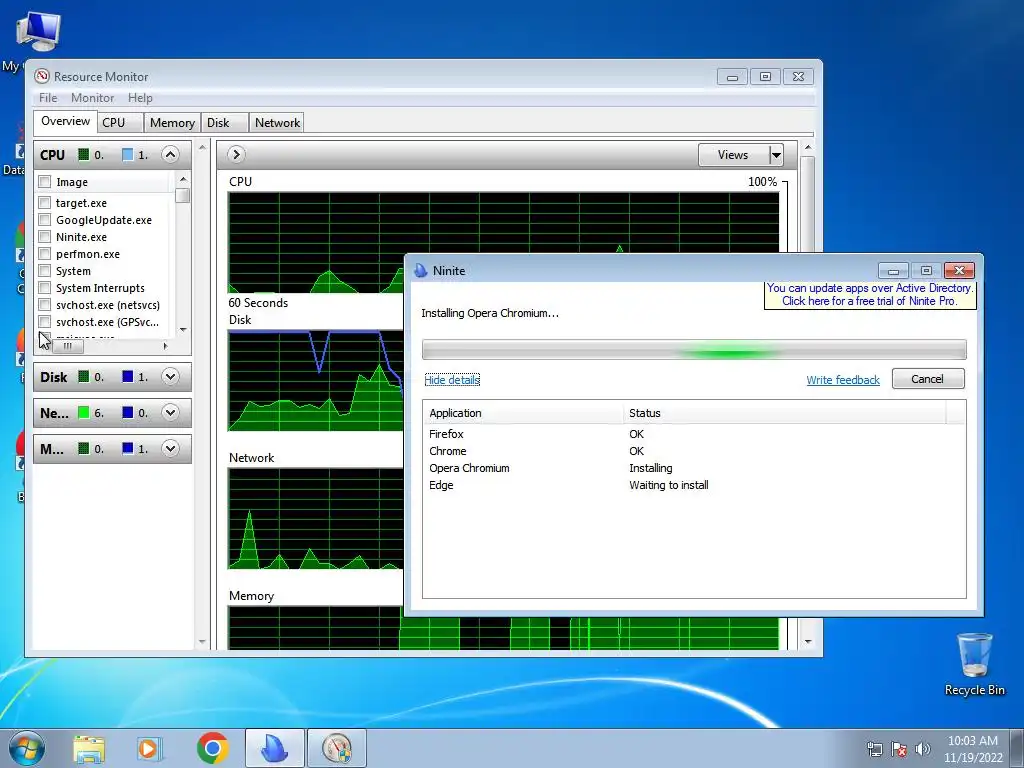This screenshot has height=768, width=1024.
Task: Expand the Disk section chevron
Action: point(170,377)
